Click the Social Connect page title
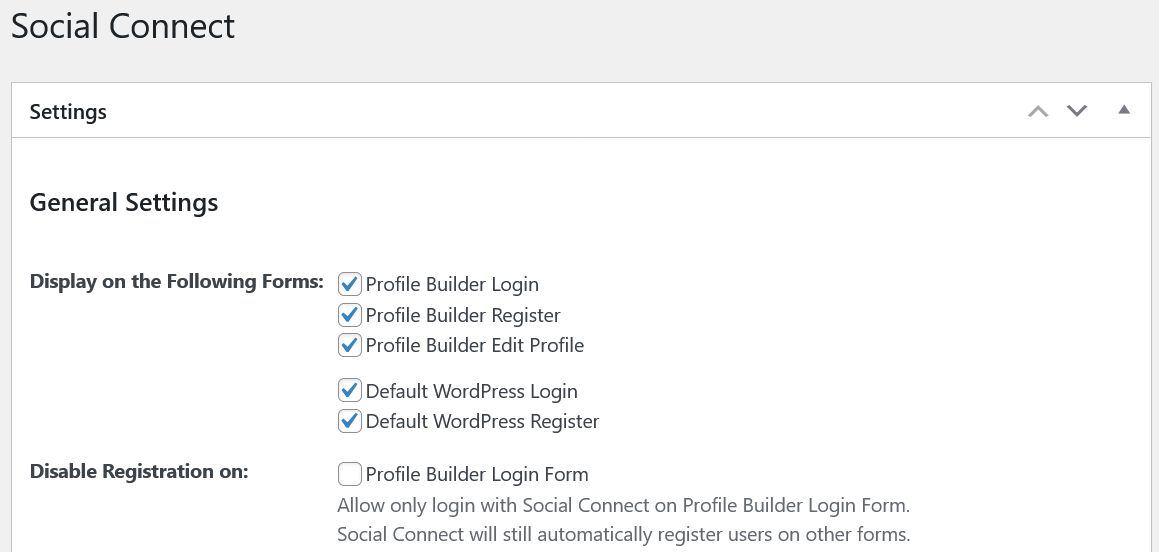The width and height of the screenshot is (1159, 552). 123,26
